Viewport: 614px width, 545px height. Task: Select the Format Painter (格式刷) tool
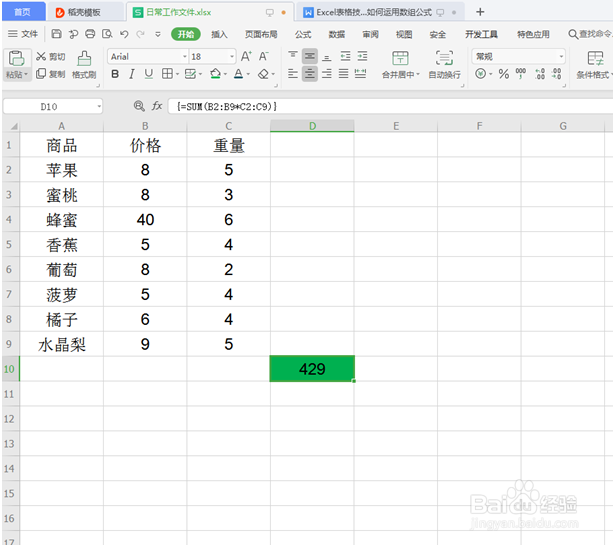point(84,65)
